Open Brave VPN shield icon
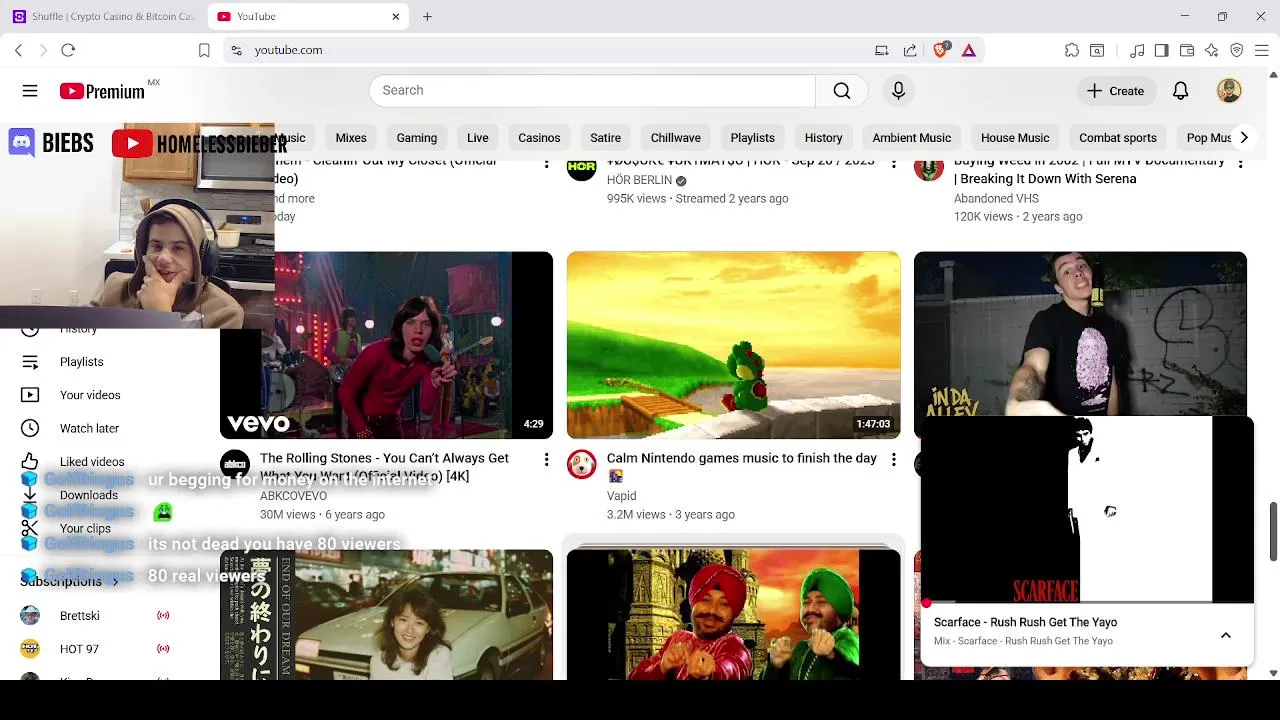Screen dimensions: 1280x720 pos(1237,50)
